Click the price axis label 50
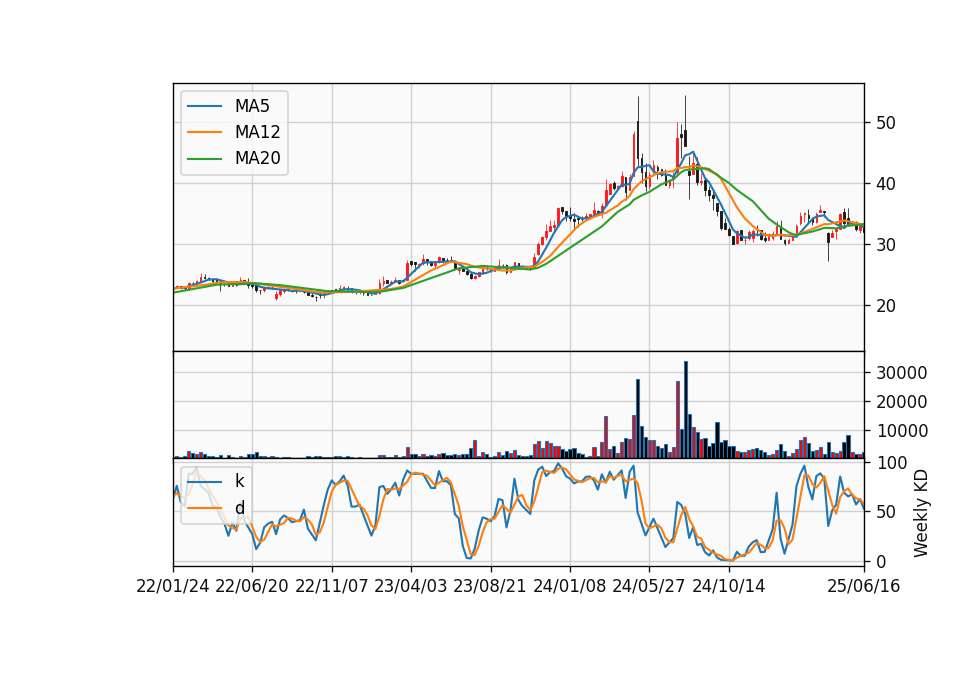Viewport: 960px width, 690px height. [886, 123]
